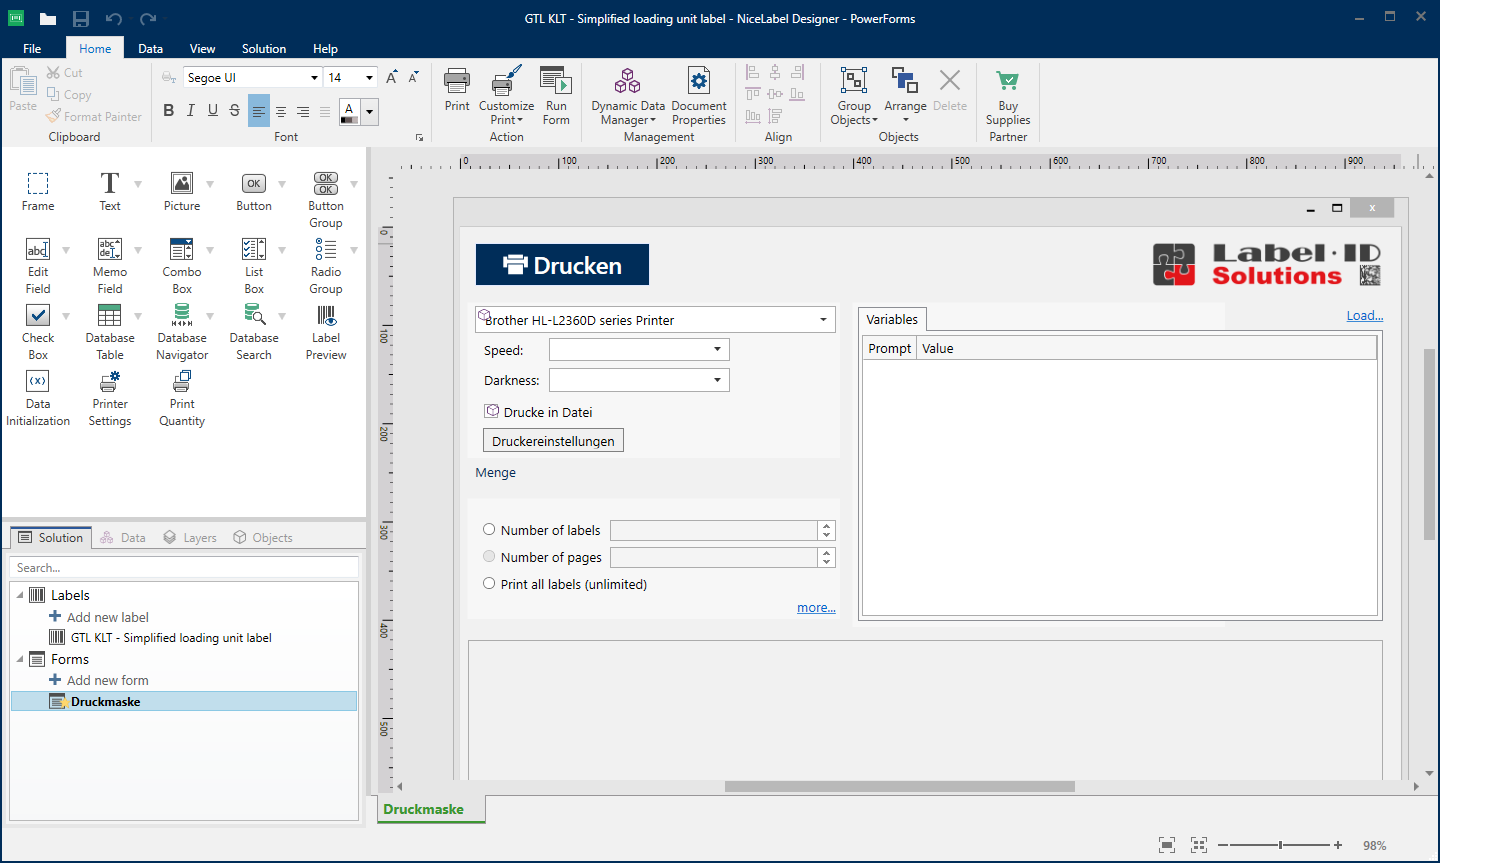Screen dimensions: 1500x863
Task: Click the solution Search field
Action: click(184, 567)
